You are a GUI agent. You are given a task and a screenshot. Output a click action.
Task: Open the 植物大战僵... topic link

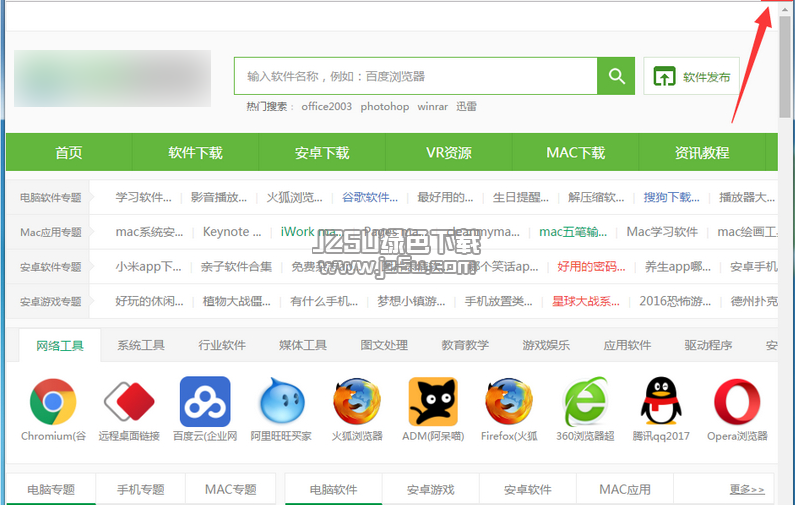tap(237, 301)
